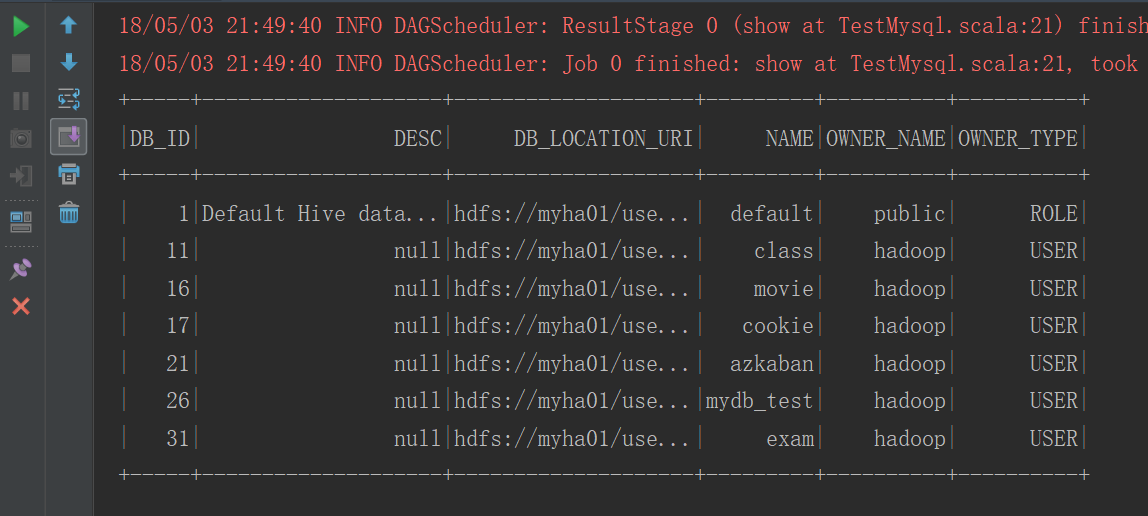Image resolution: width=1148 pixels, height=516 pixels.
Task: Click the azkaban database name
Action: [772, 364]
